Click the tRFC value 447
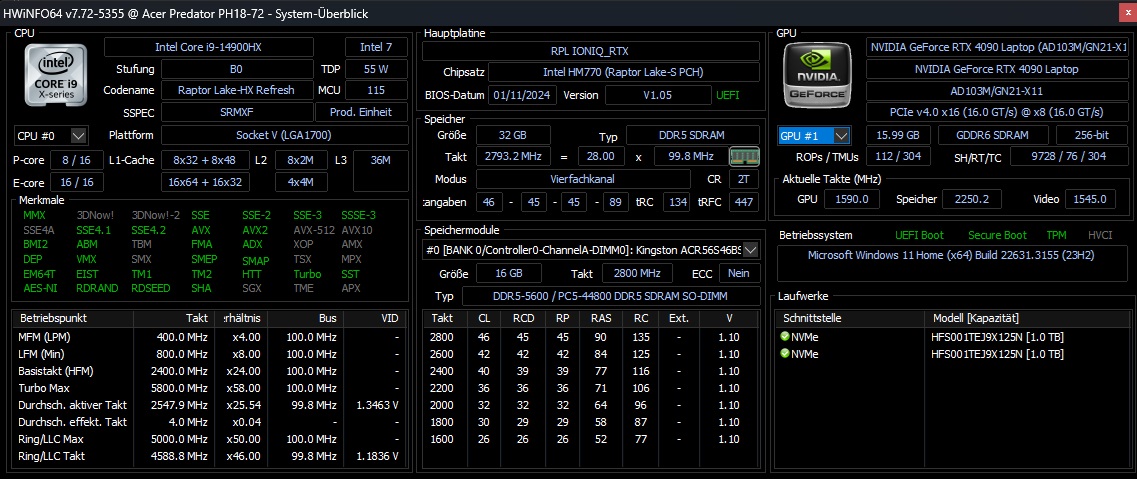This screenshot has height=479, width=1137. 744,202
